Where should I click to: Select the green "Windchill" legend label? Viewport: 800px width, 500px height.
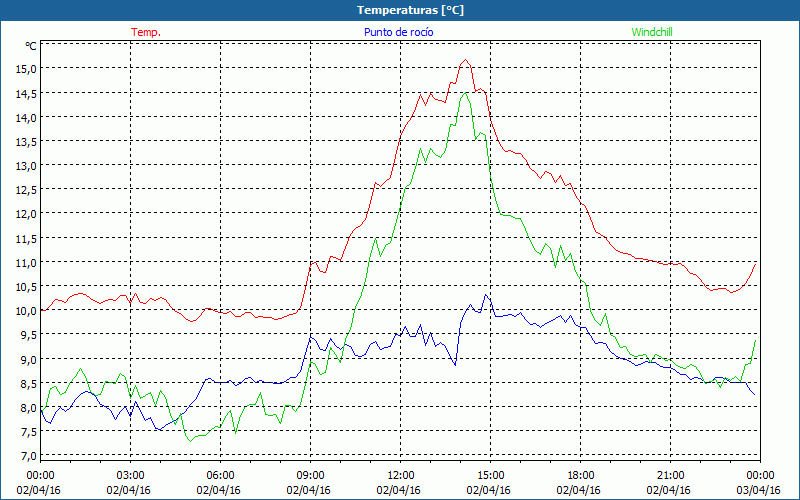pos(652,32)
